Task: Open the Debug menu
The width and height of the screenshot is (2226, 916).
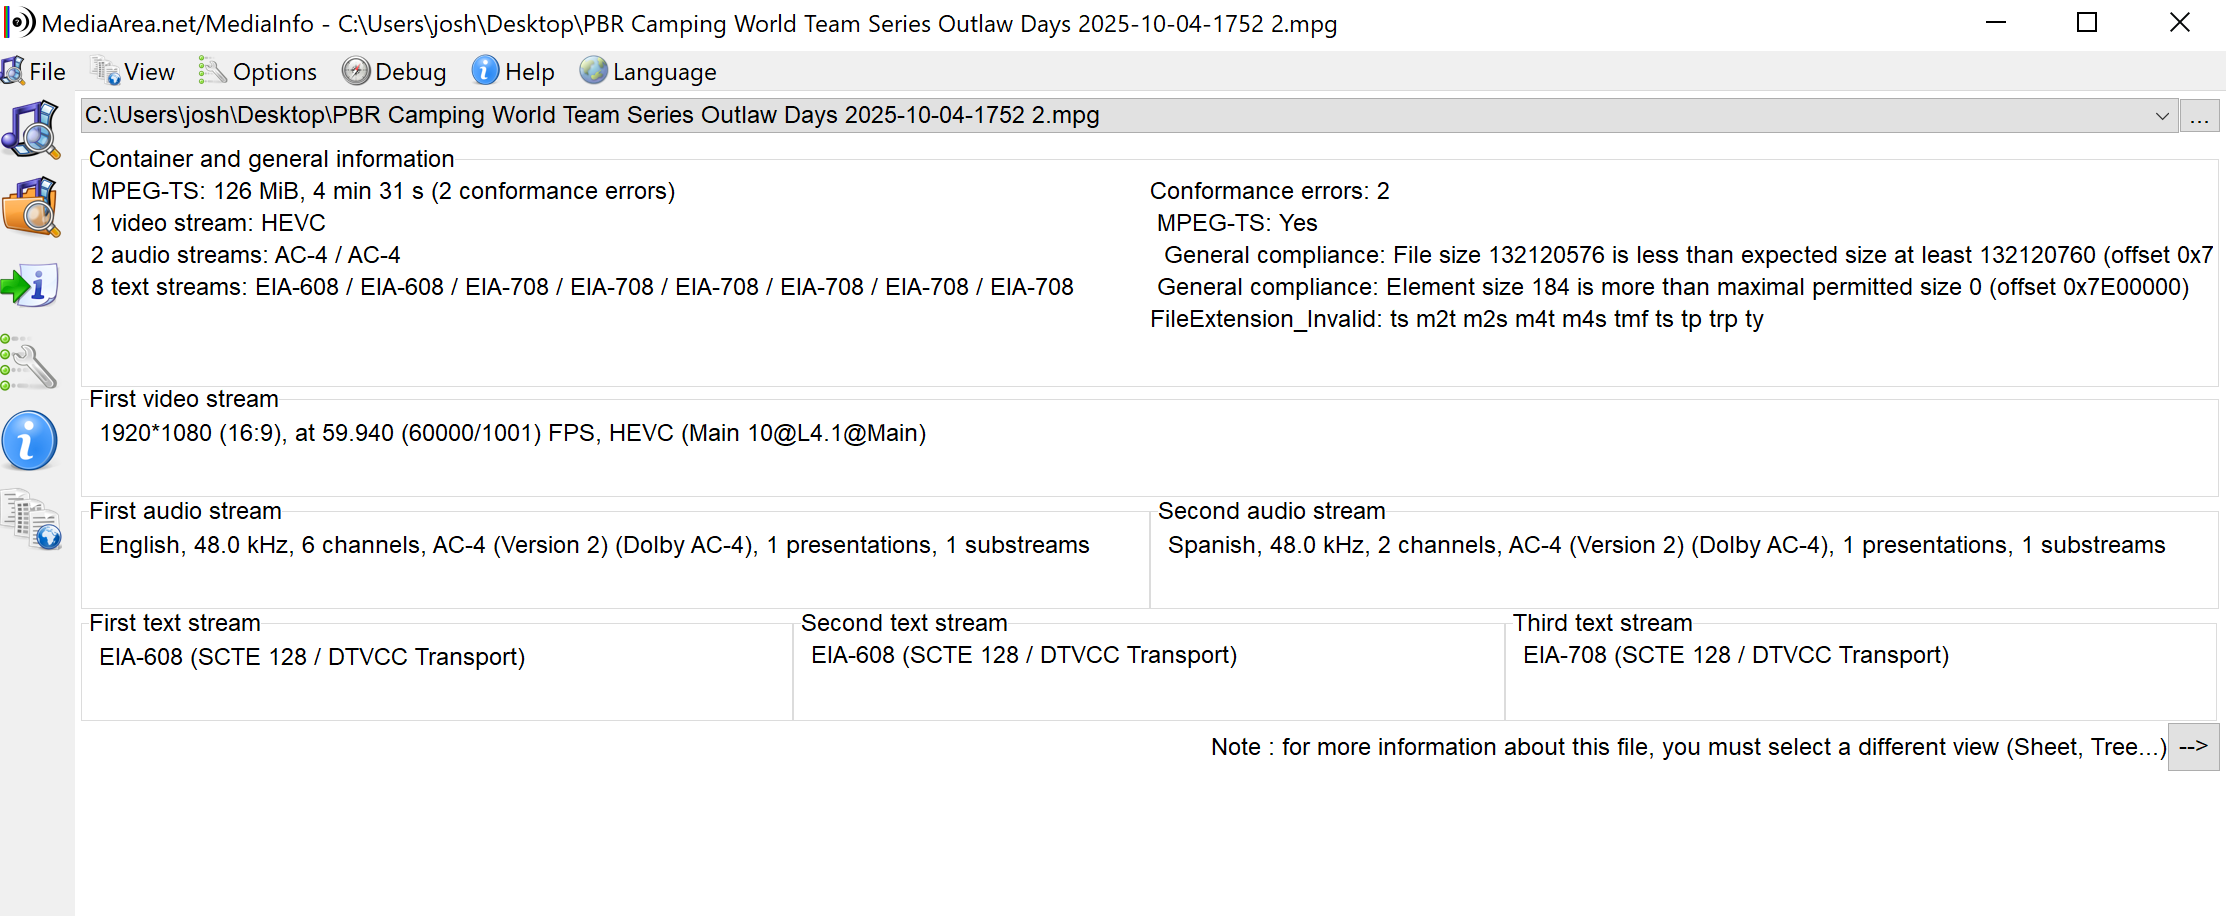Action: [x=394, y=72]
